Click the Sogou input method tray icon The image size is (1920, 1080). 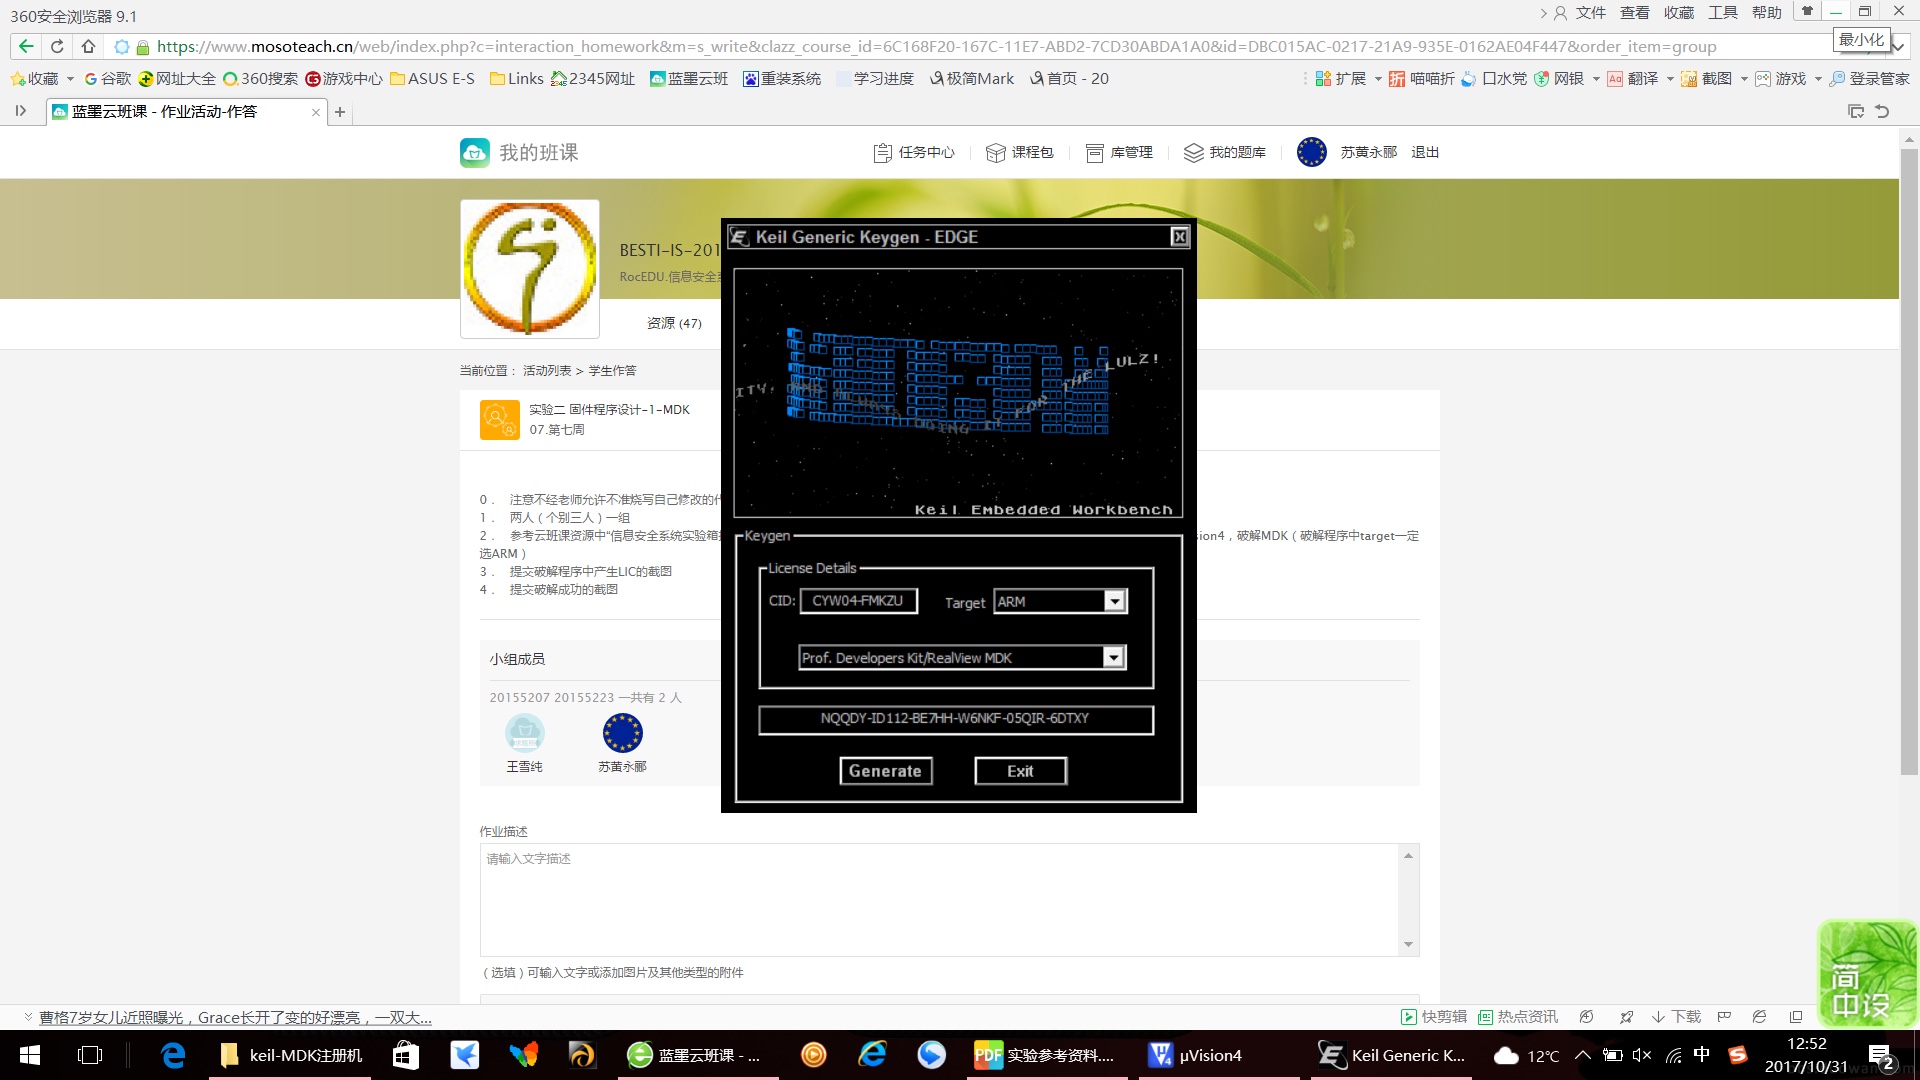coord(1738,1055)
